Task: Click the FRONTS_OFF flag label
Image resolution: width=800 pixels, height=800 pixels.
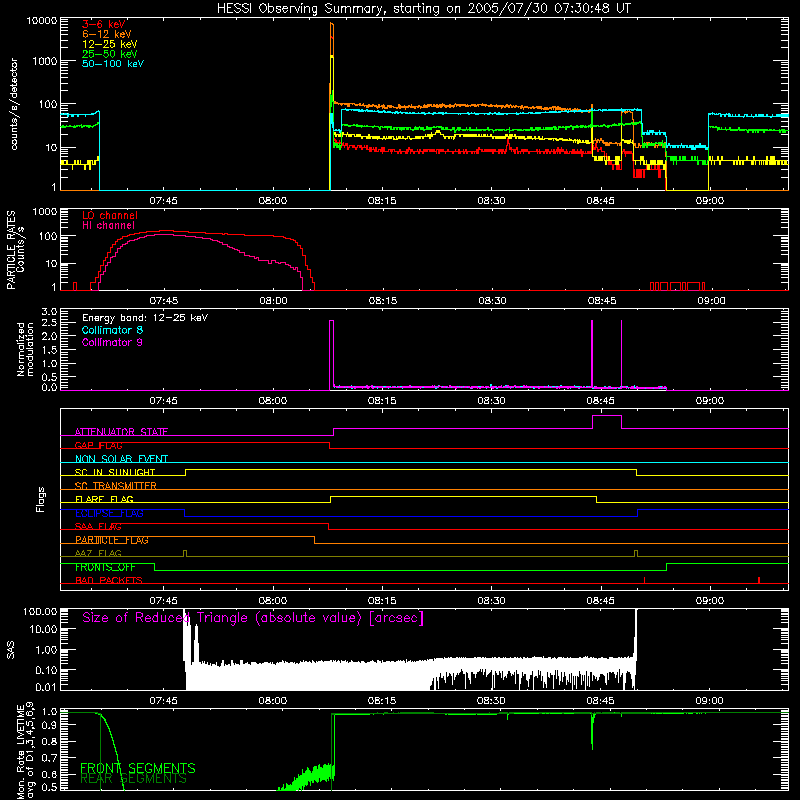Action: [x=105, y=567]
